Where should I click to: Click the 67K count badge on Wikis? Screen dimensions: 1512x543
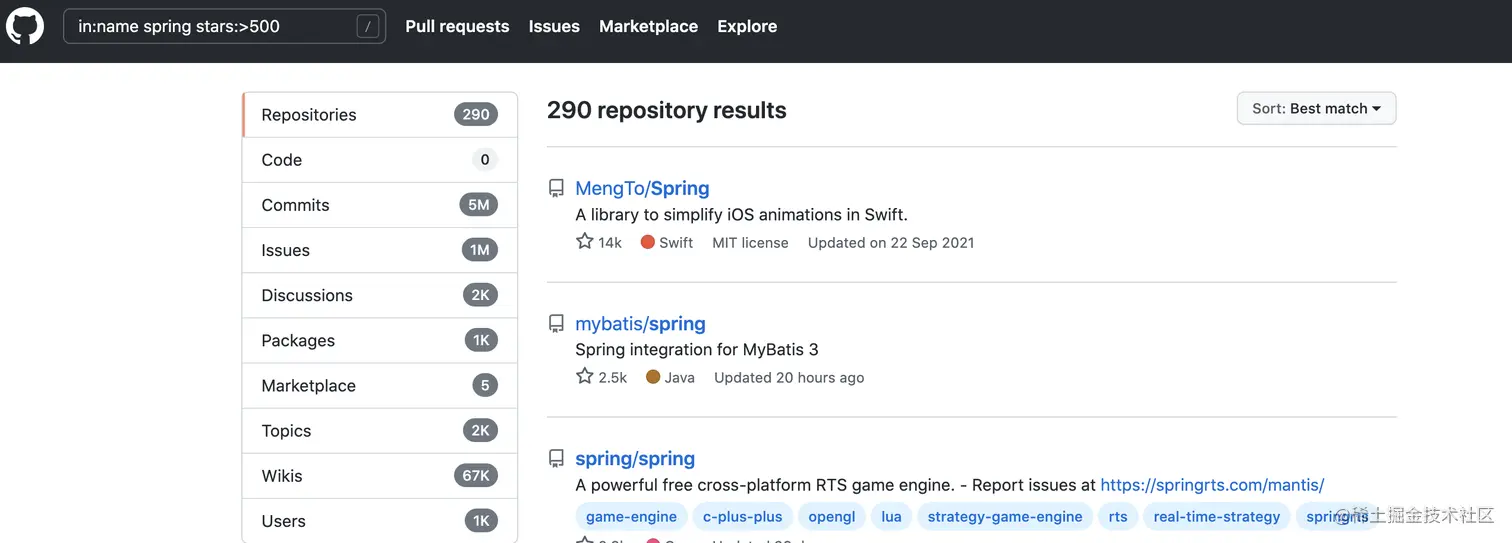tap(476, 475)
